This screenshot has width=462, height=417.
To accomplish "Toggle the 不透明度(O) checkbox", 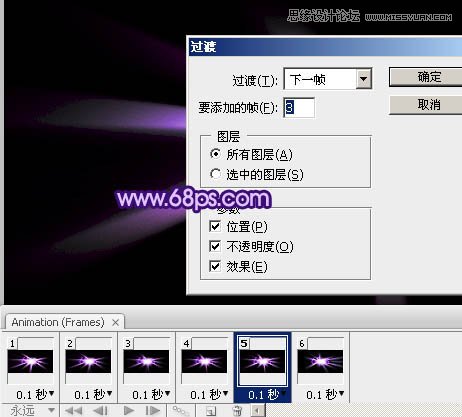I will pos(215,246).
